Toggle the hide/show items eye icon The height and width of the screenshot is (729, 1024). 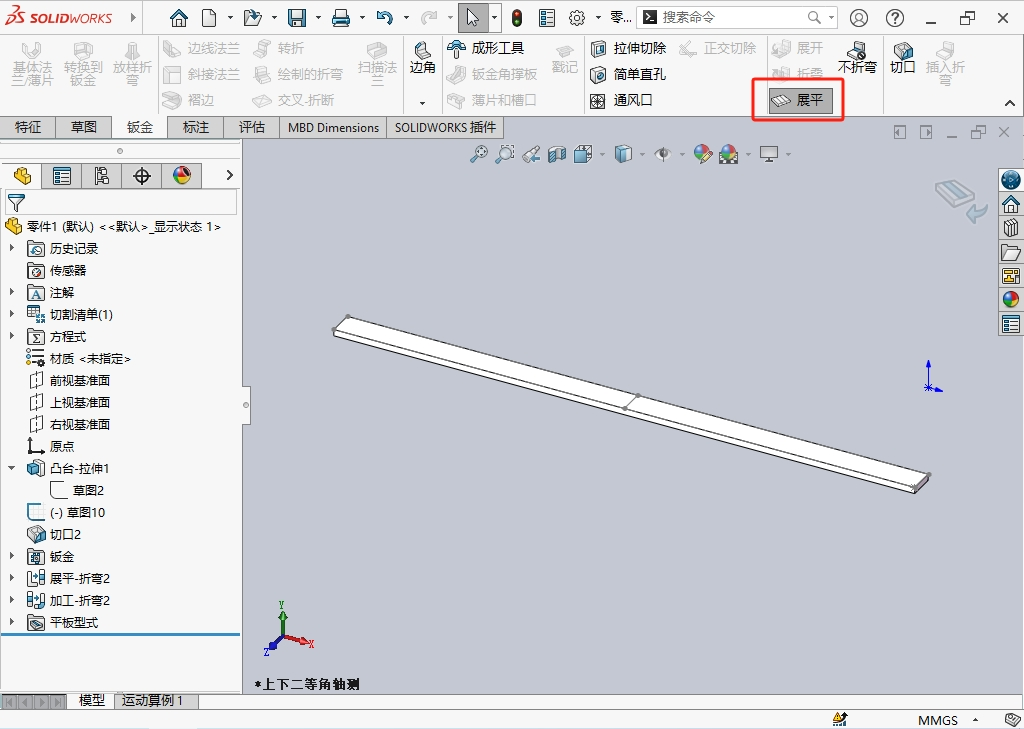661,153
